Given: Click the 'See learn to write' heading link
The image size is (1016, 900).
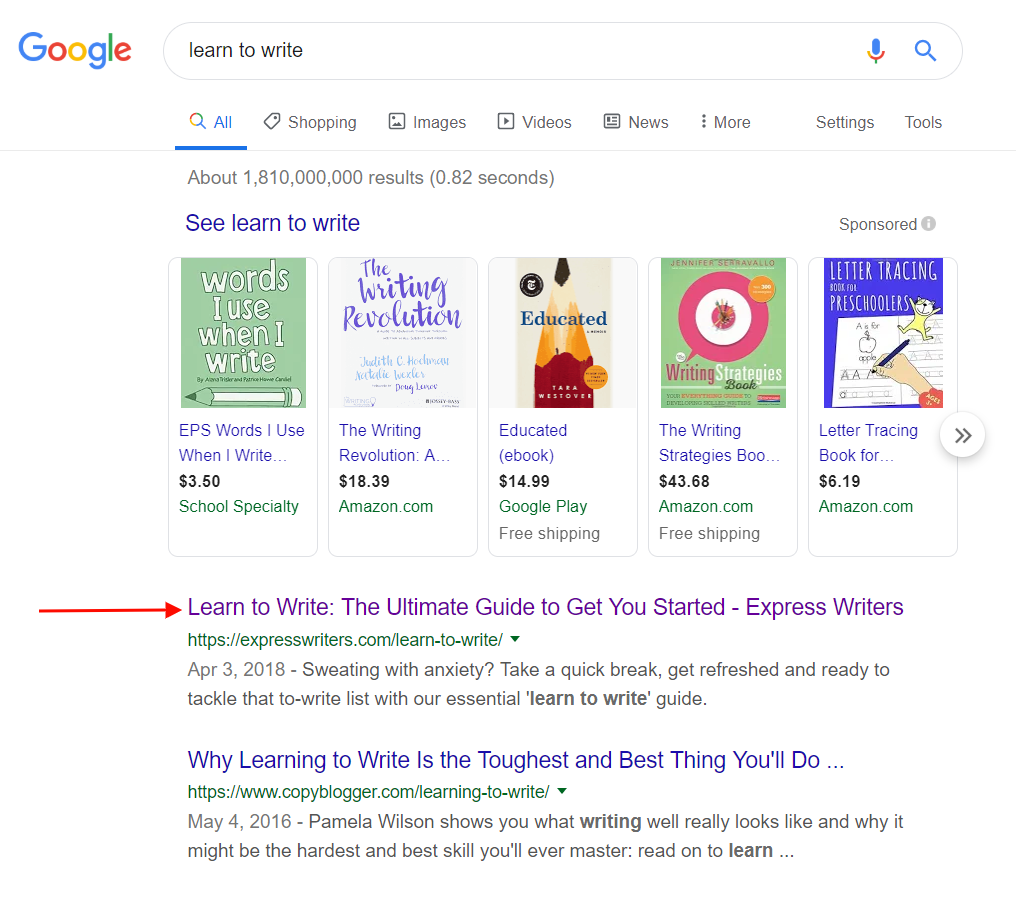Looking at the screenshot, I should 272,223.
